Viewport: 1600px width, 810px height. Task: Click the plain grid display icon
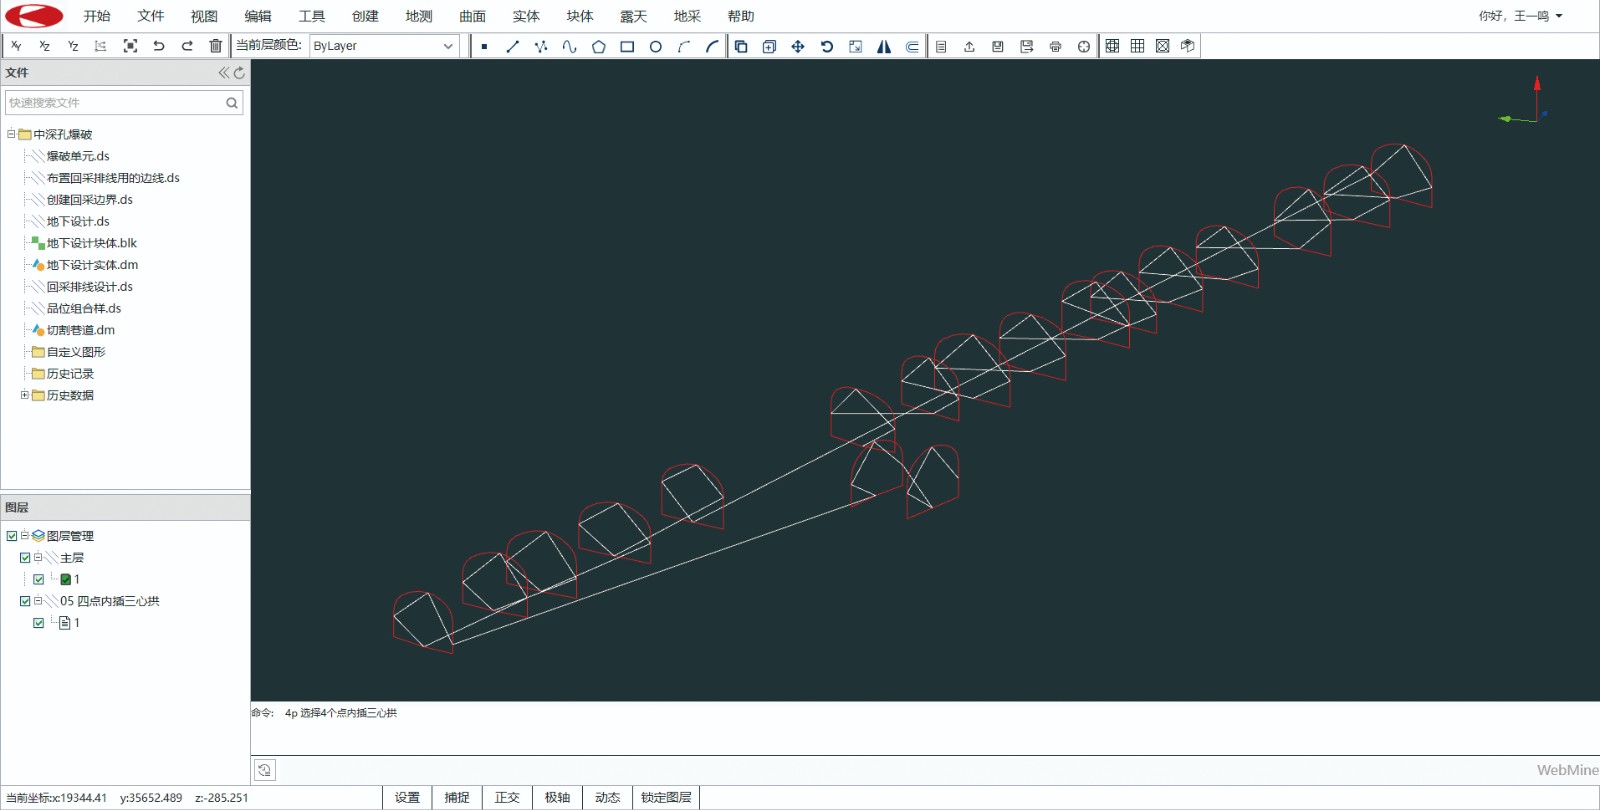point(1137,46)
